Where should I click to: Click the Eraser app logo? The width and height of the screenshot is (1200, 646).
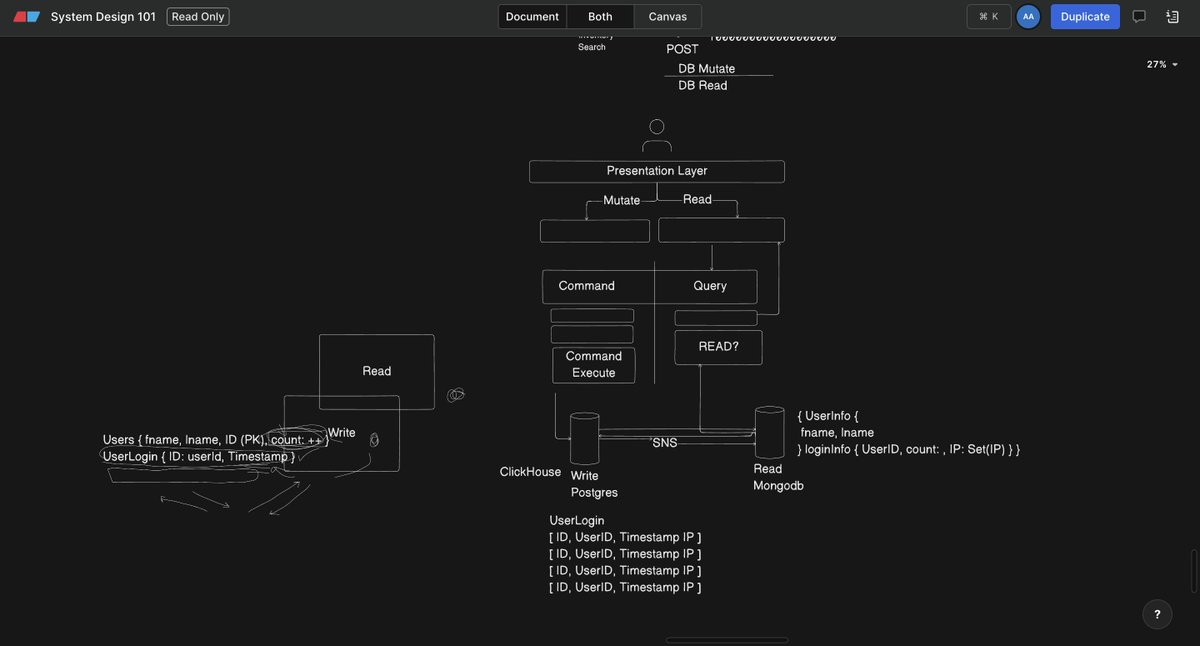27,16
